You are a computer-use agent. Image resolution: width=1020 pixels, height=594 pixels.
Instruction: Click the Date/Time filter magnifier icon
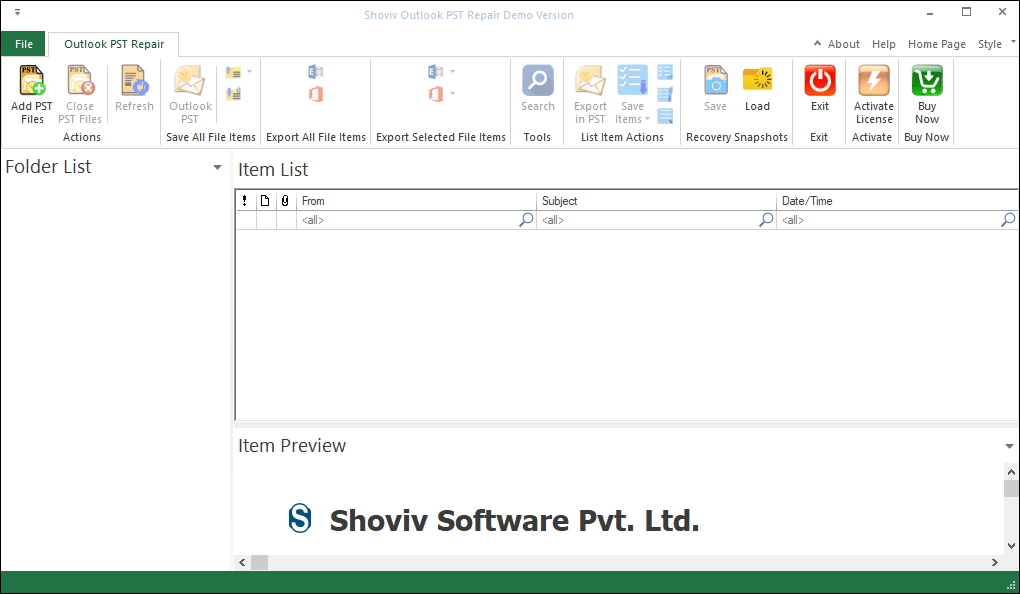[x=1008, y=220]
